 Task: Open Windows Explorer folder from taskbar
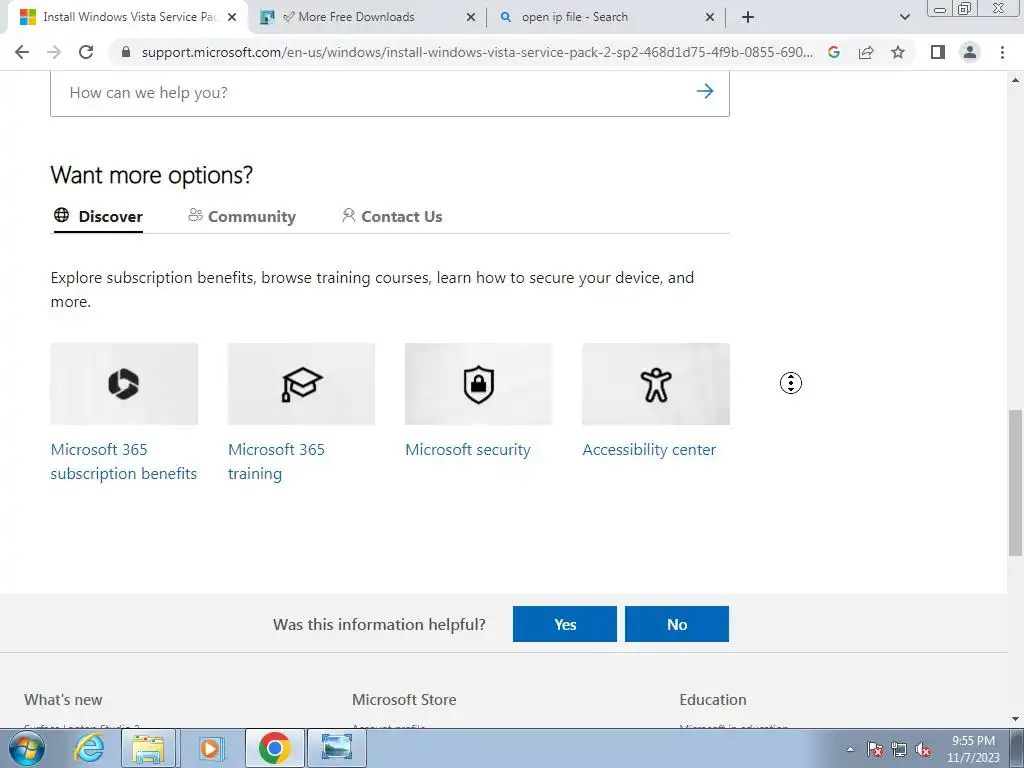(x=148, y=748)
